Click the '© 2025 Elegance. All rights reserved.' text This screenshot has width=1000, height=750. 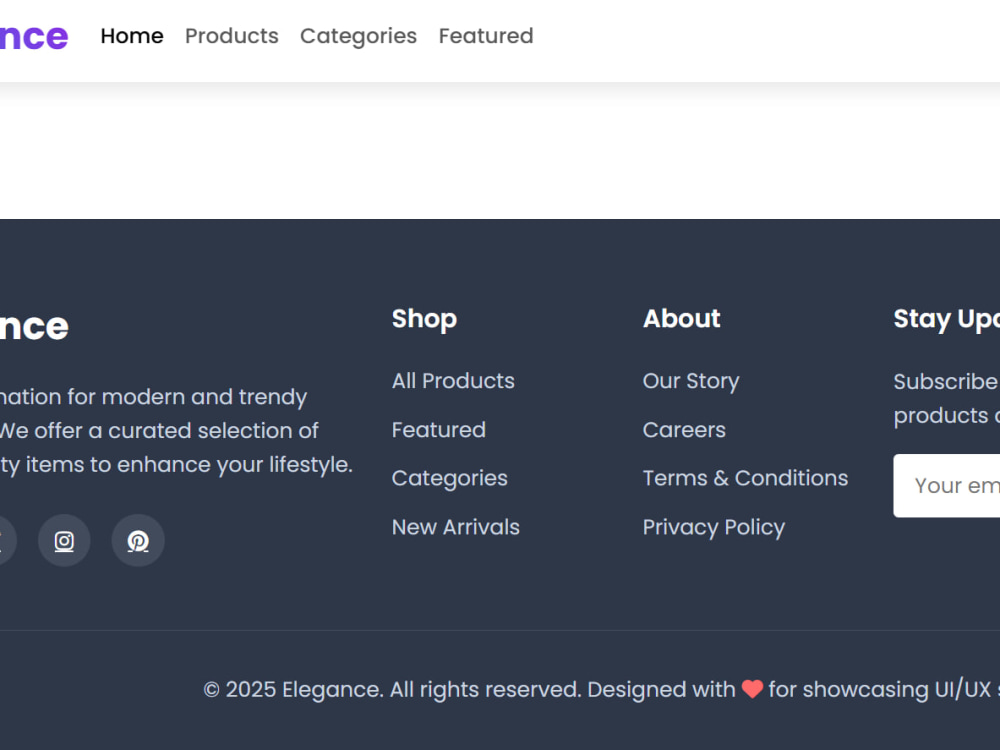(392, 689)
